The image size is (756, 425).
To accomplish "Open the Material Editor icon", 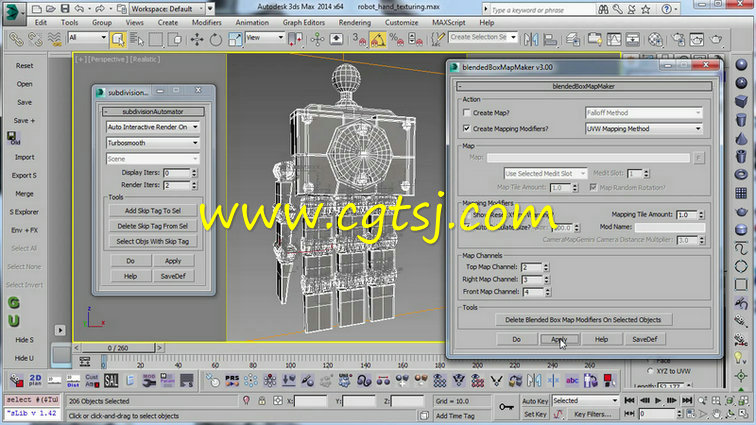I will (x=655, y=39).
